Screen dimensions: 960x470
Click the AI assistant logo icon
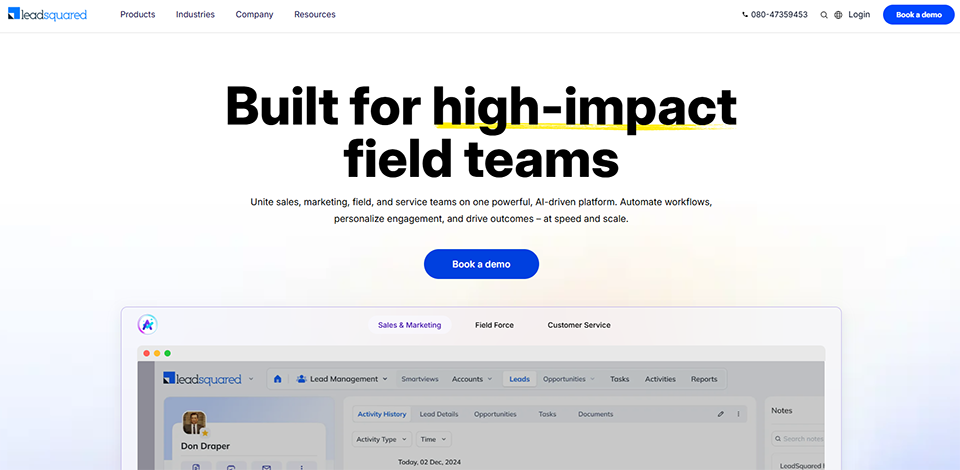(148, 324)
